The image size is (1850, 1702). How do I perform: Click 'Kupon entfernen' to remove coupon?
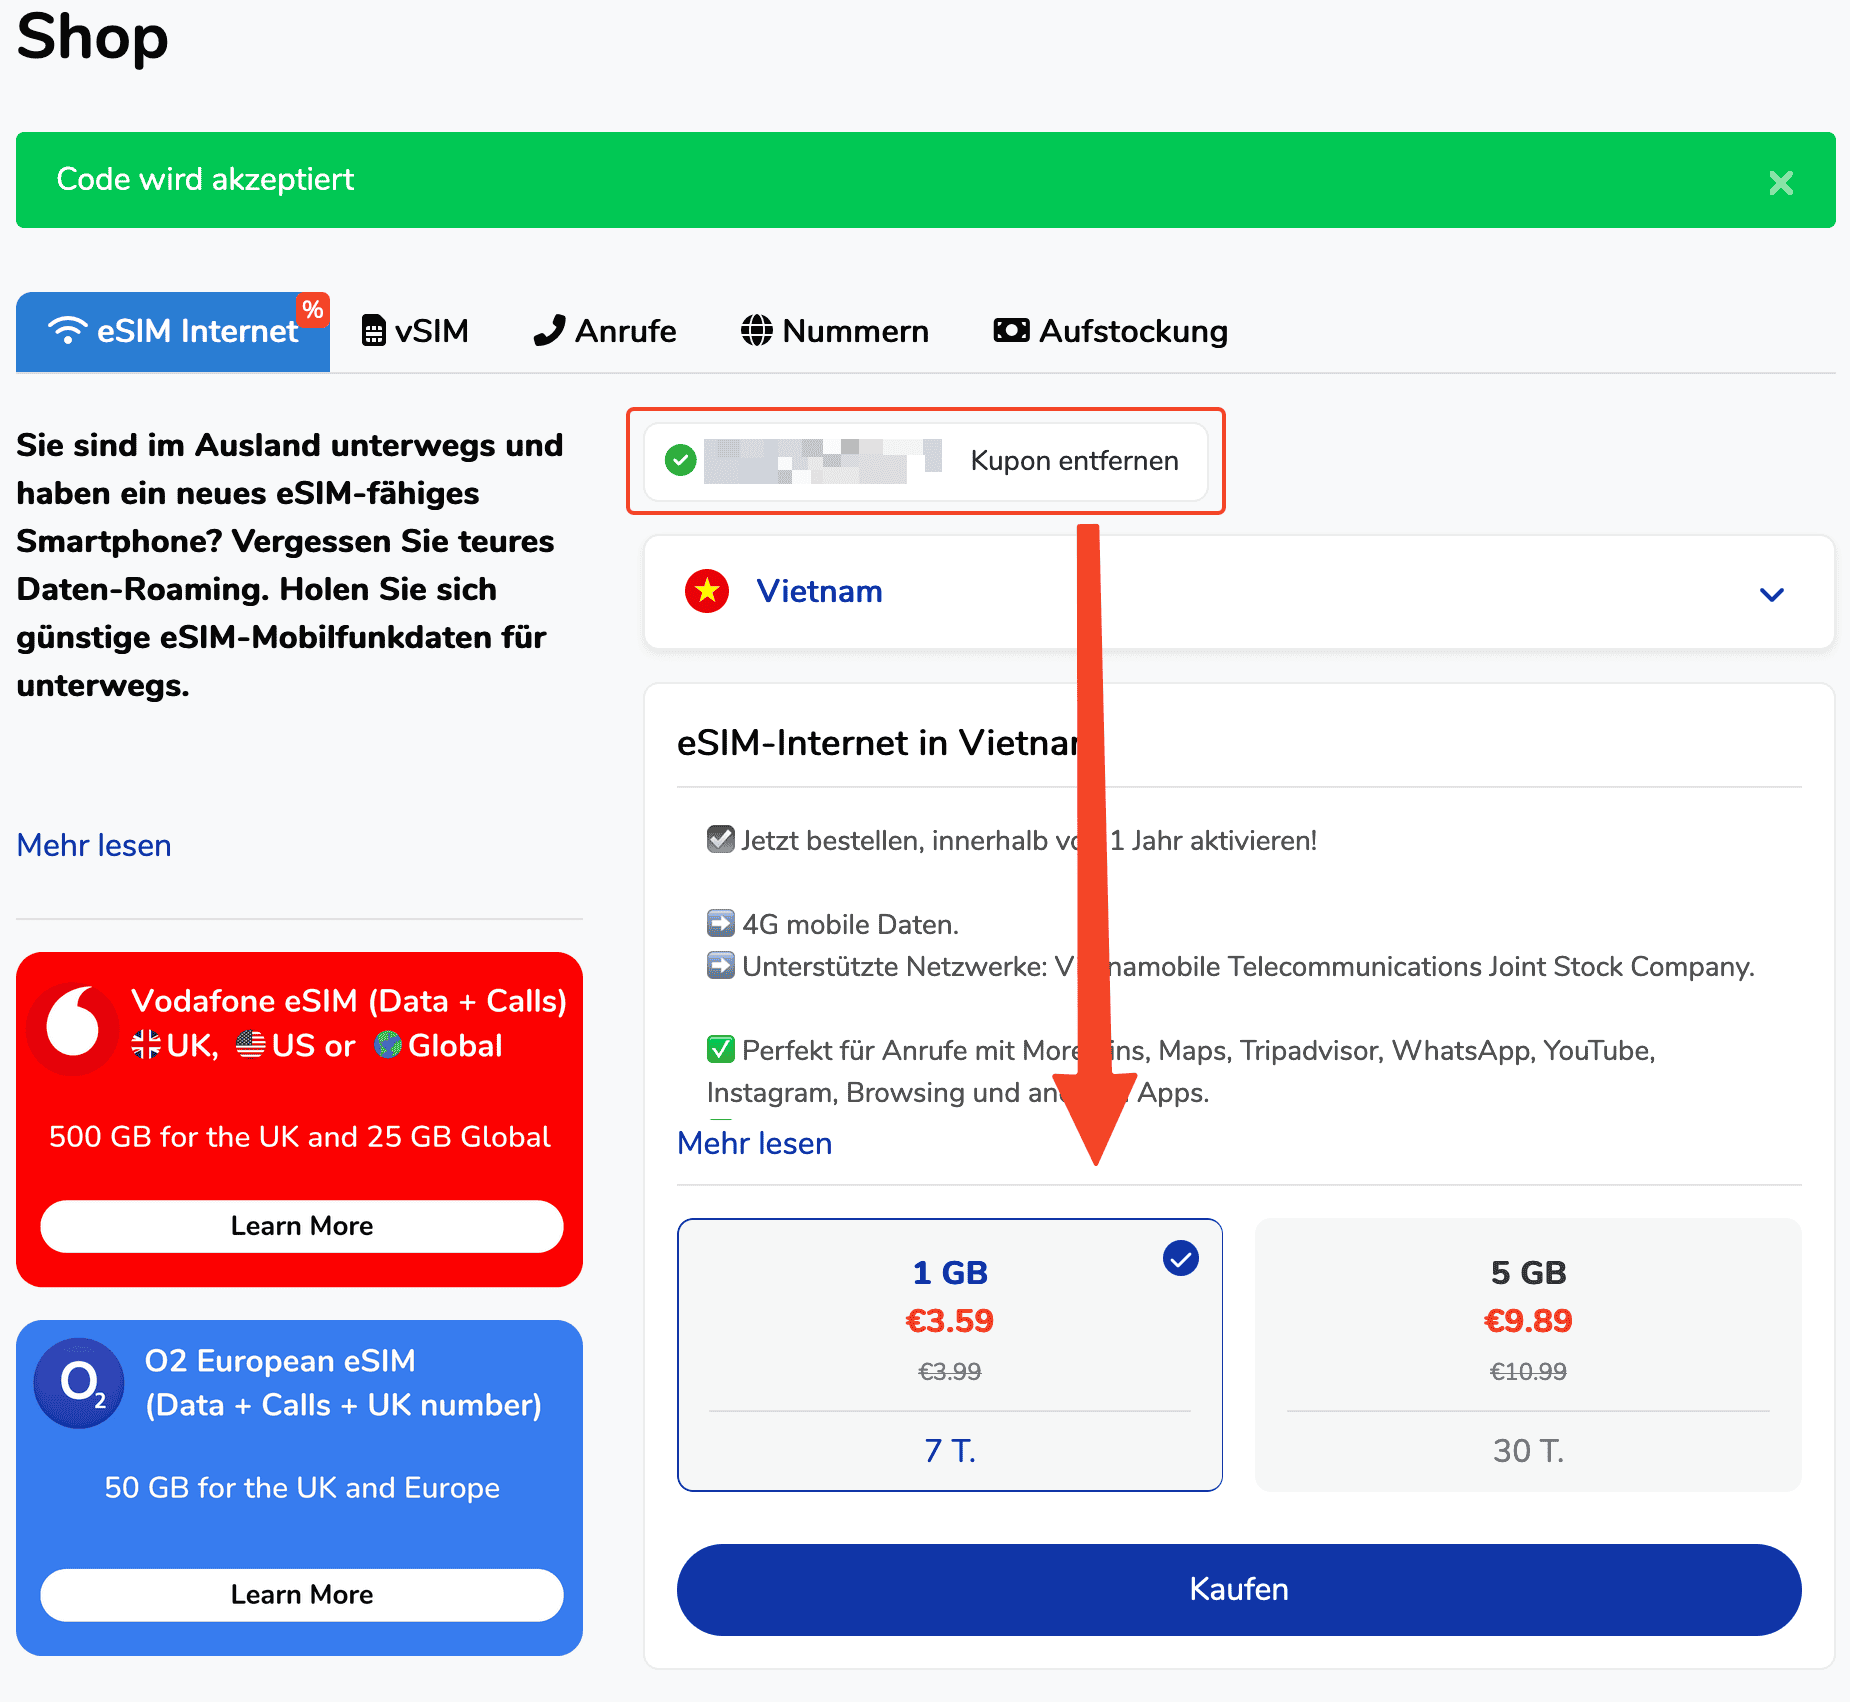click(x=1074, y=461)
